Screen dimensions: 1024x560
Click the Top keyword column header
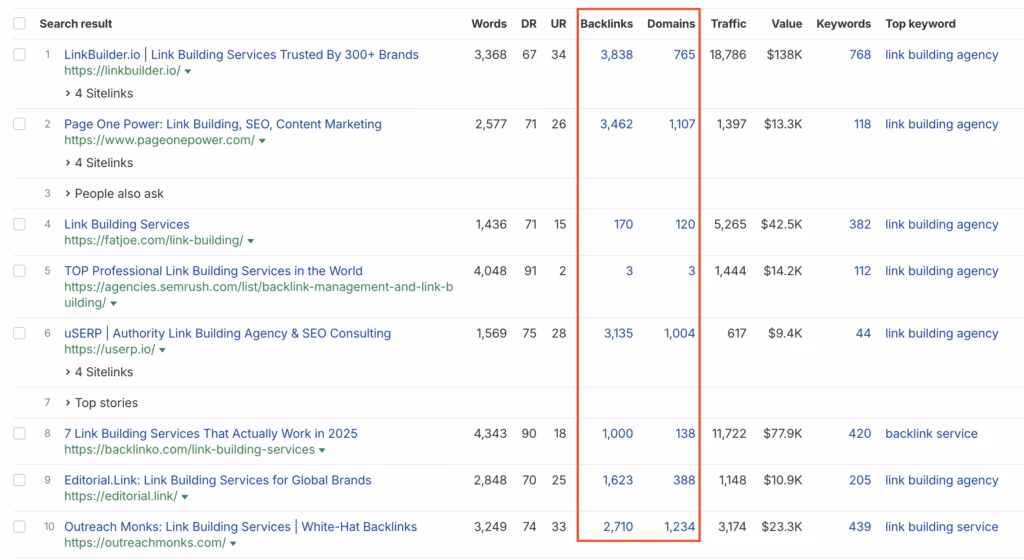tap(920, 23)
